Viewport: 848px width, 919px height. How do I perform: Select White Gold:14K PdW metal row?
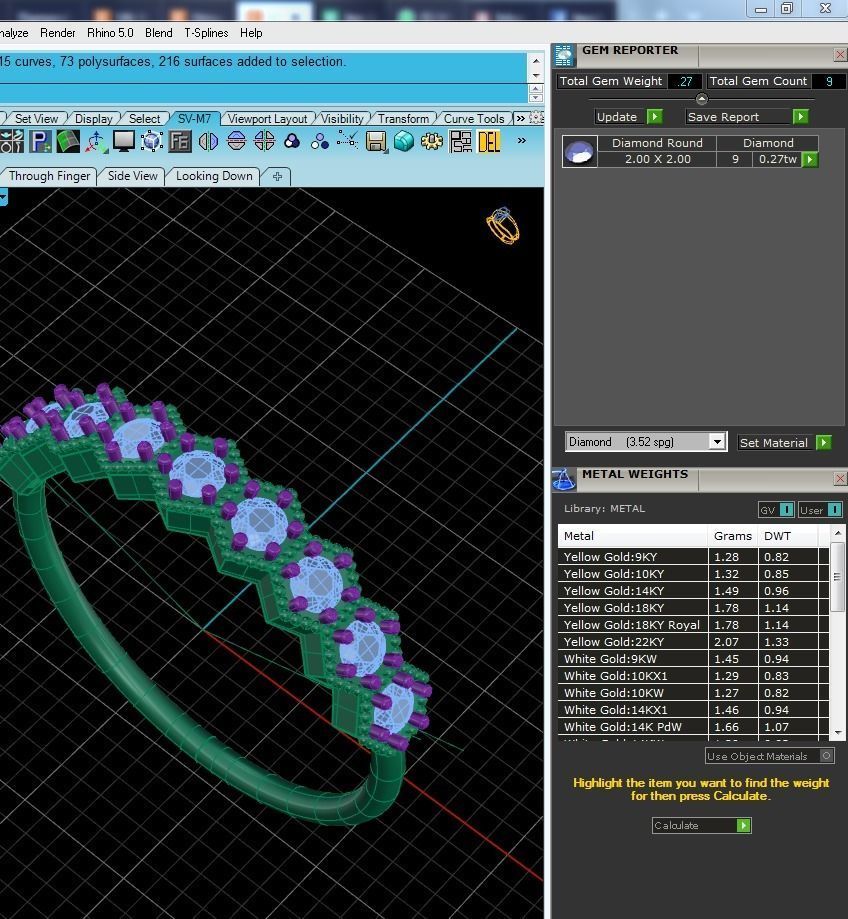click(x=693, y=727)
